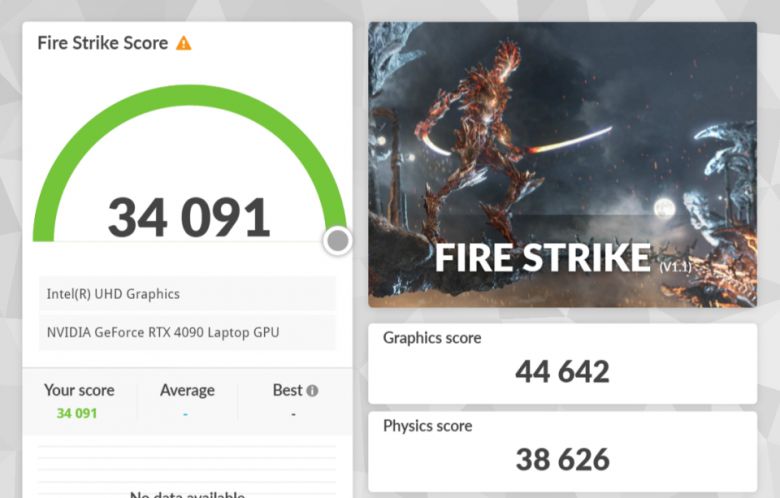The height and width of the screenshot is (498, 780).
Task: Click the Graphics score label
Action: [x=432, y=338]
